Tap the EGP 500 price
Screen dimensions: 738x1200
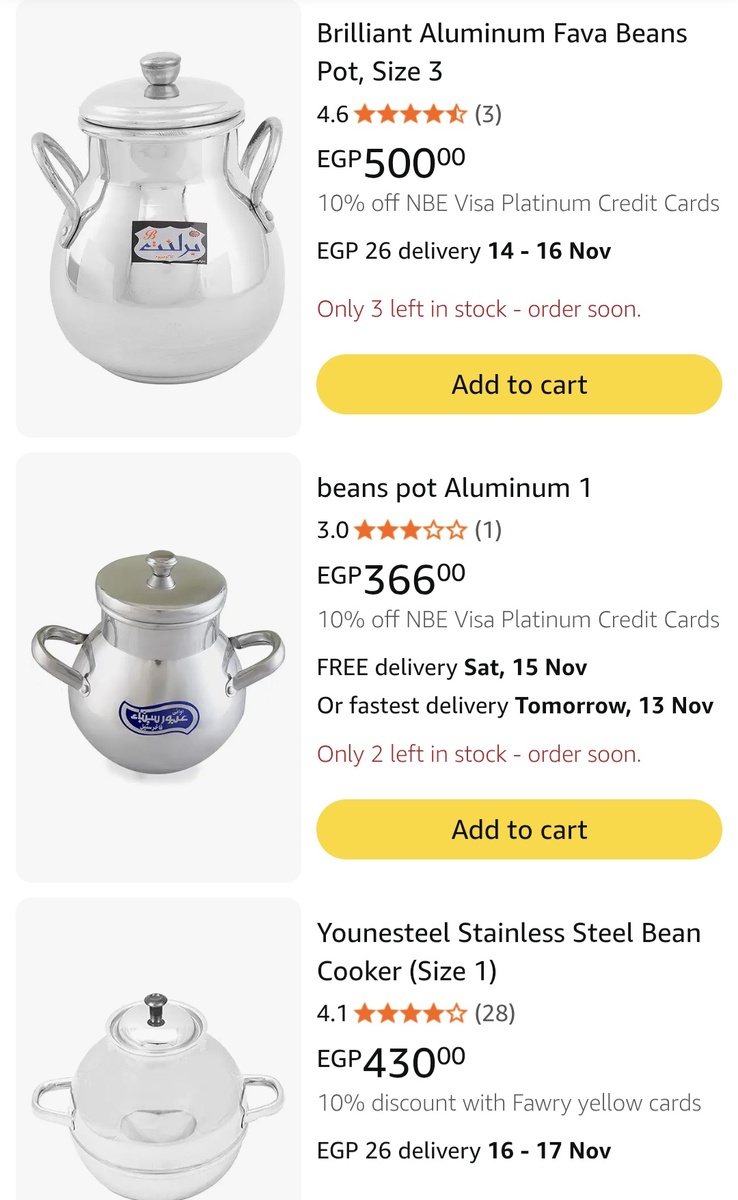tap(391, 160)
